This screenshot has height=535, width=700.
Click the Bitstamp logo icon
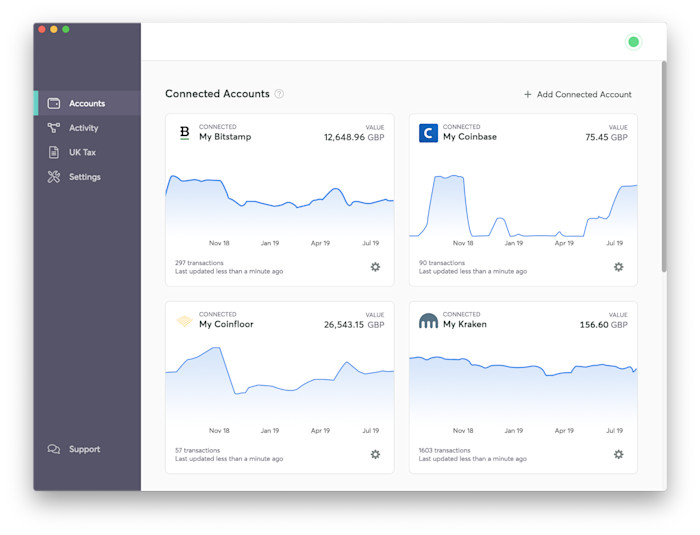click(x=184, y=133)
